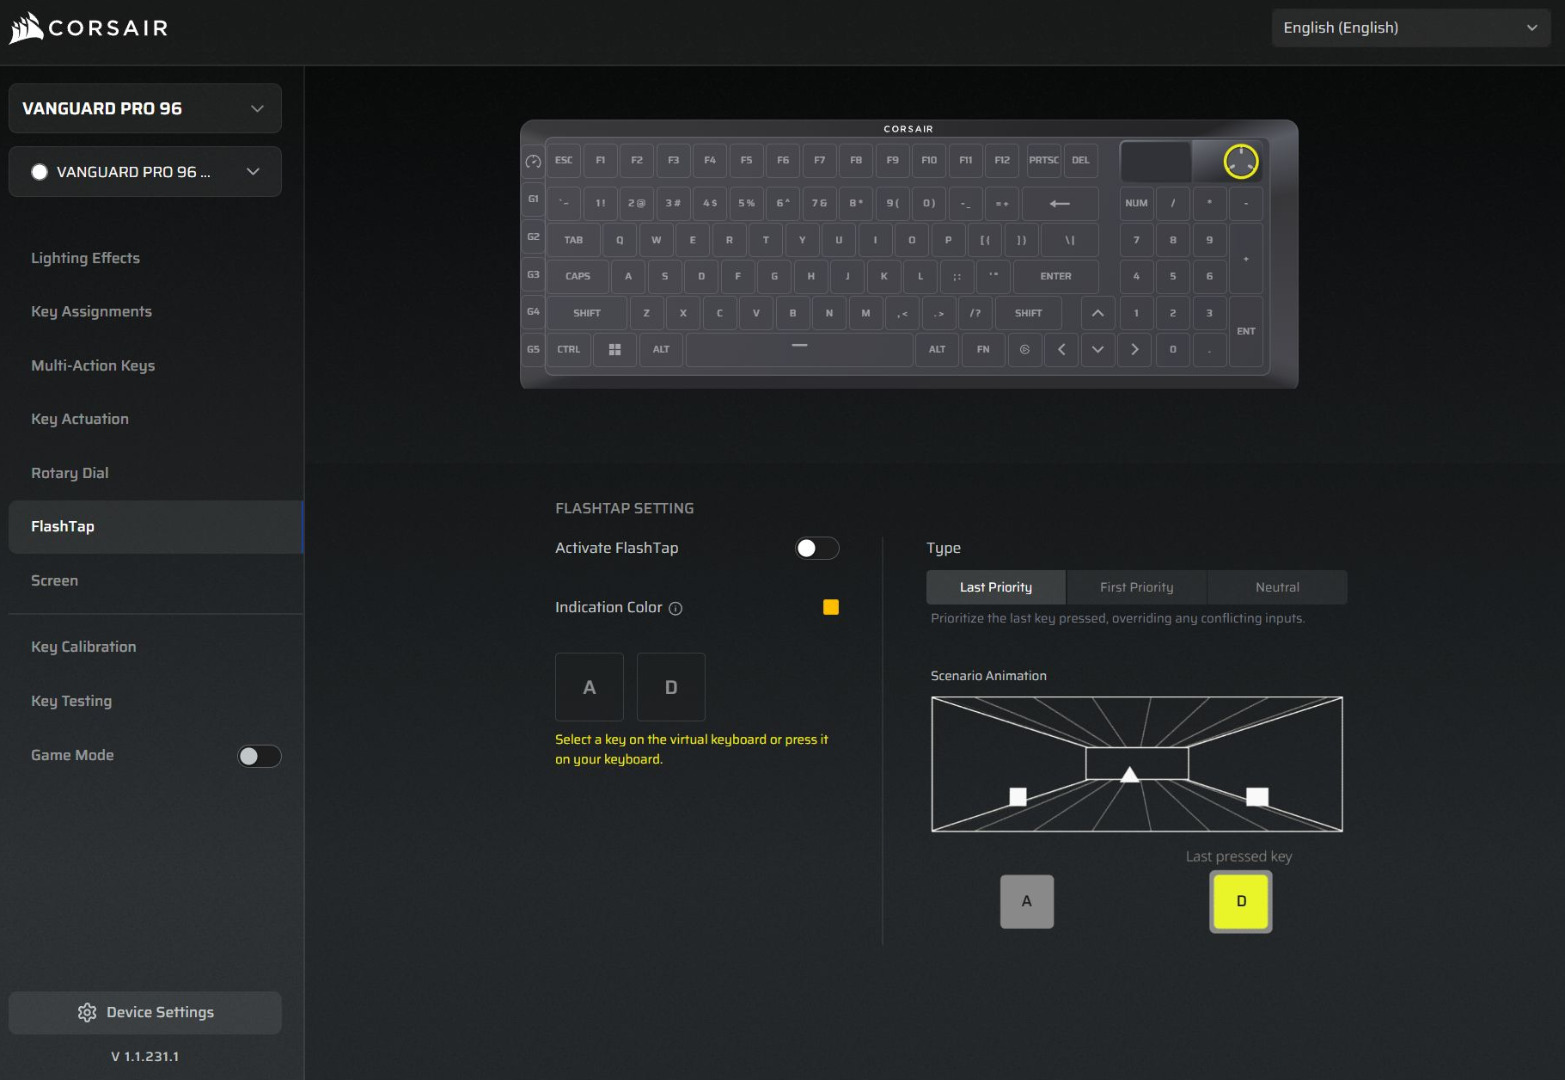Image resolution: width=1565 pixels, height=1080 pixels.
Task: Toggle Game Mode switch on
Action: (258, 756)
